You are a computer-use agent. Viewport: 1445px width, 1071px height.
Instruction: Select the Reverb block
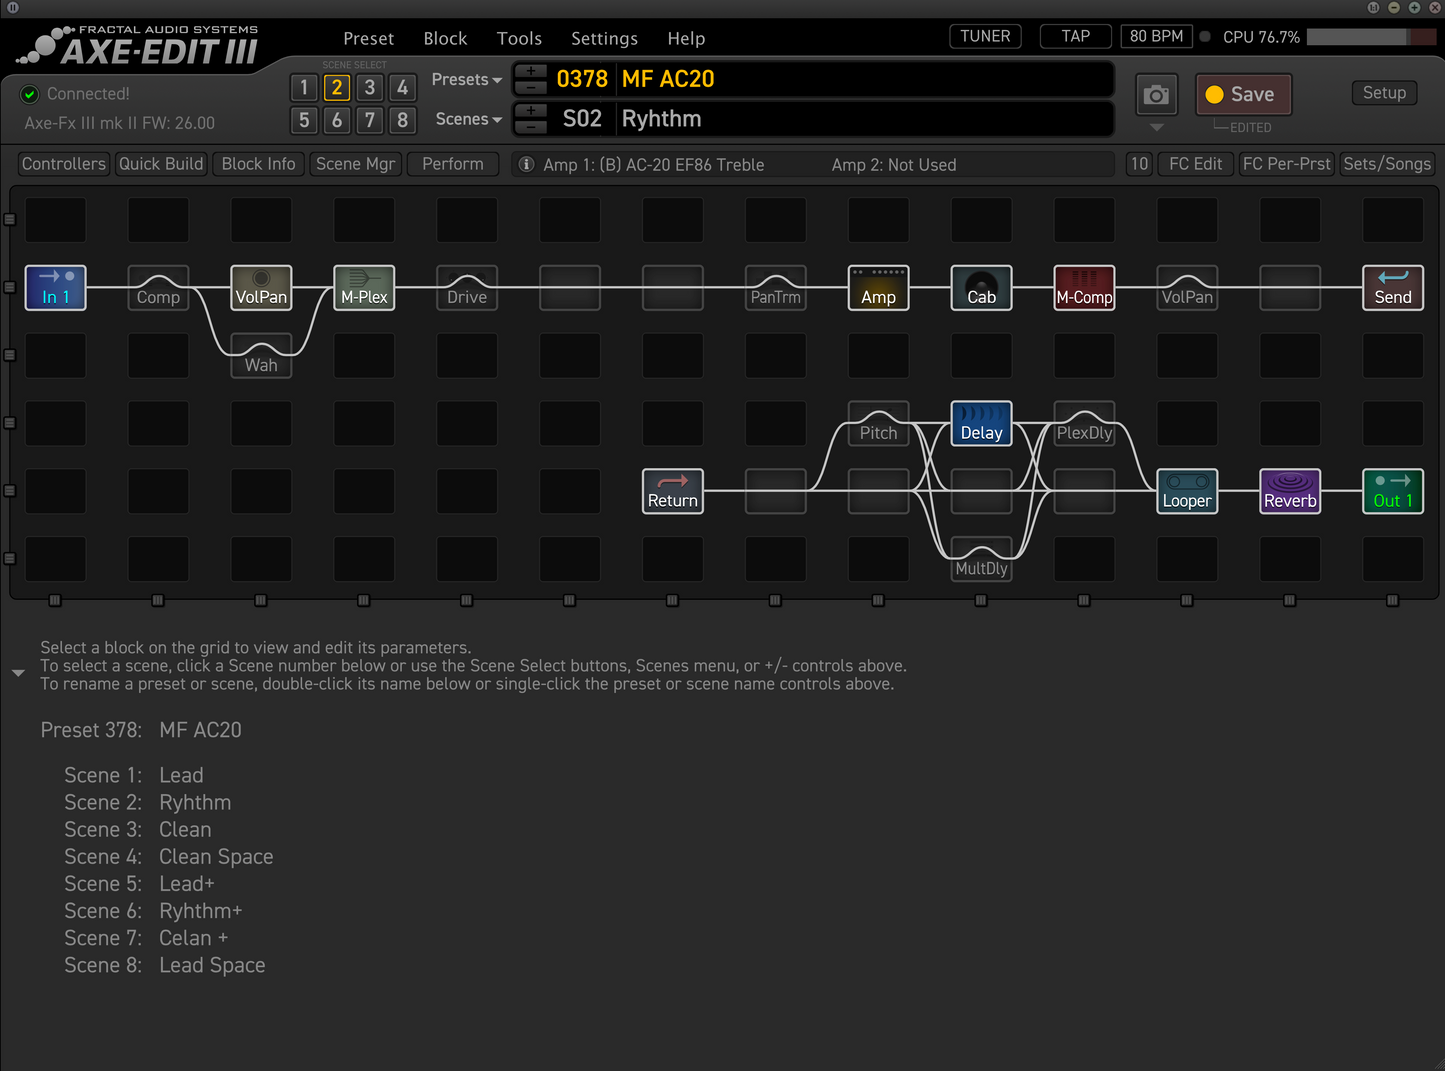[1290, 492]
